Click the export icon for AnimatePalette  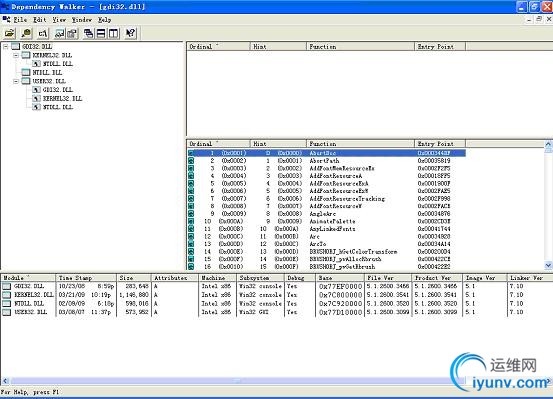[x=191, y=222]
